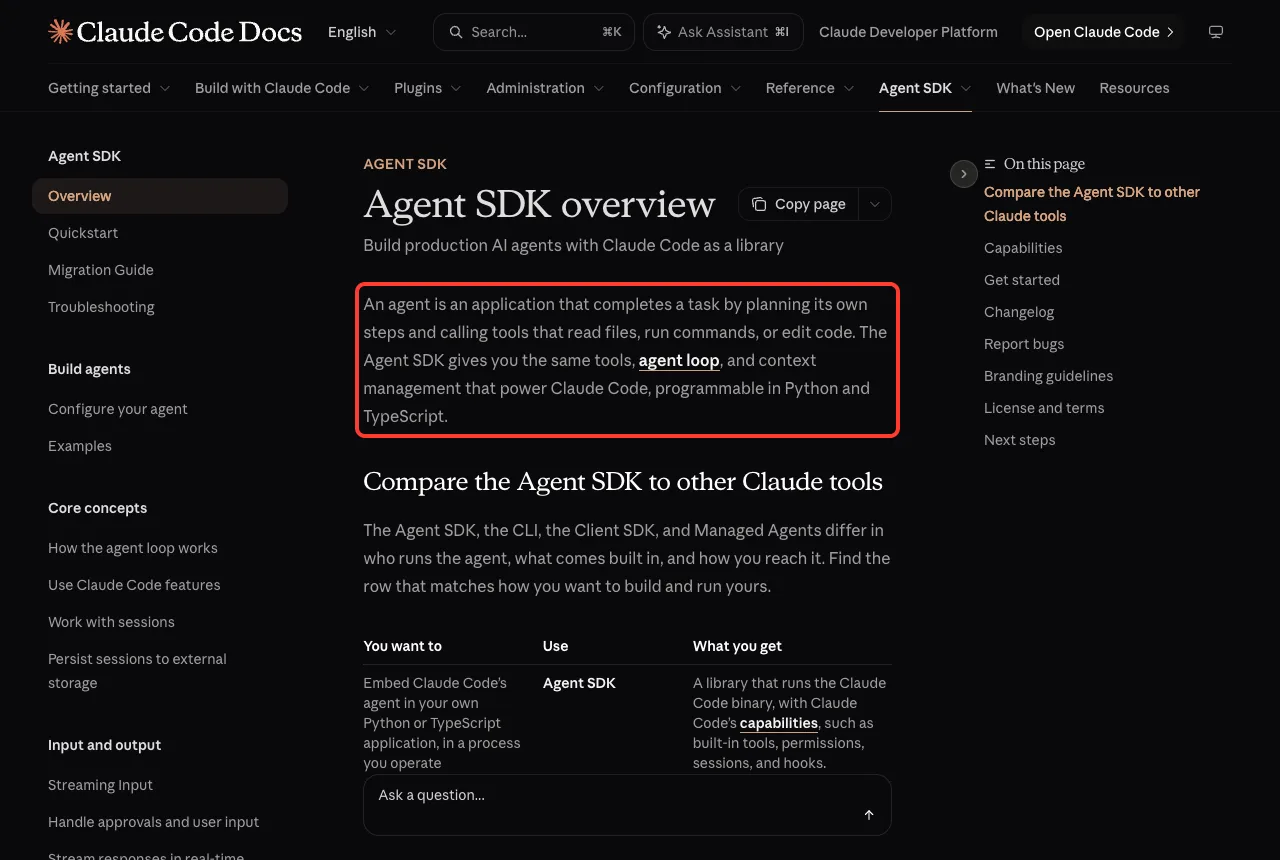Select Overview in the sidebar
This screenshot has height=860, width=1280.
tap(160, 196)
